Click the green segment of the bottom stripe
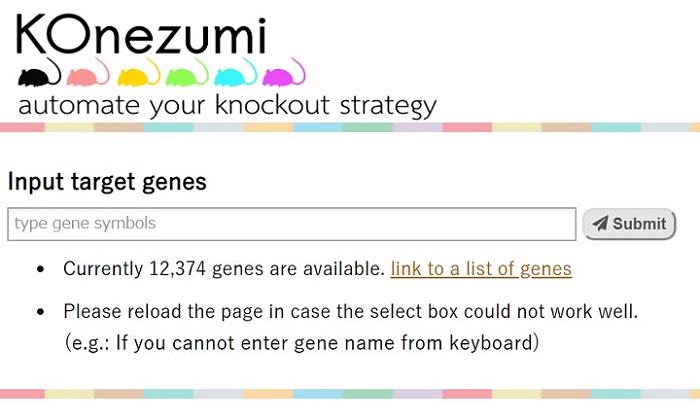The image size is (700, 420). [x=369, y=394]
